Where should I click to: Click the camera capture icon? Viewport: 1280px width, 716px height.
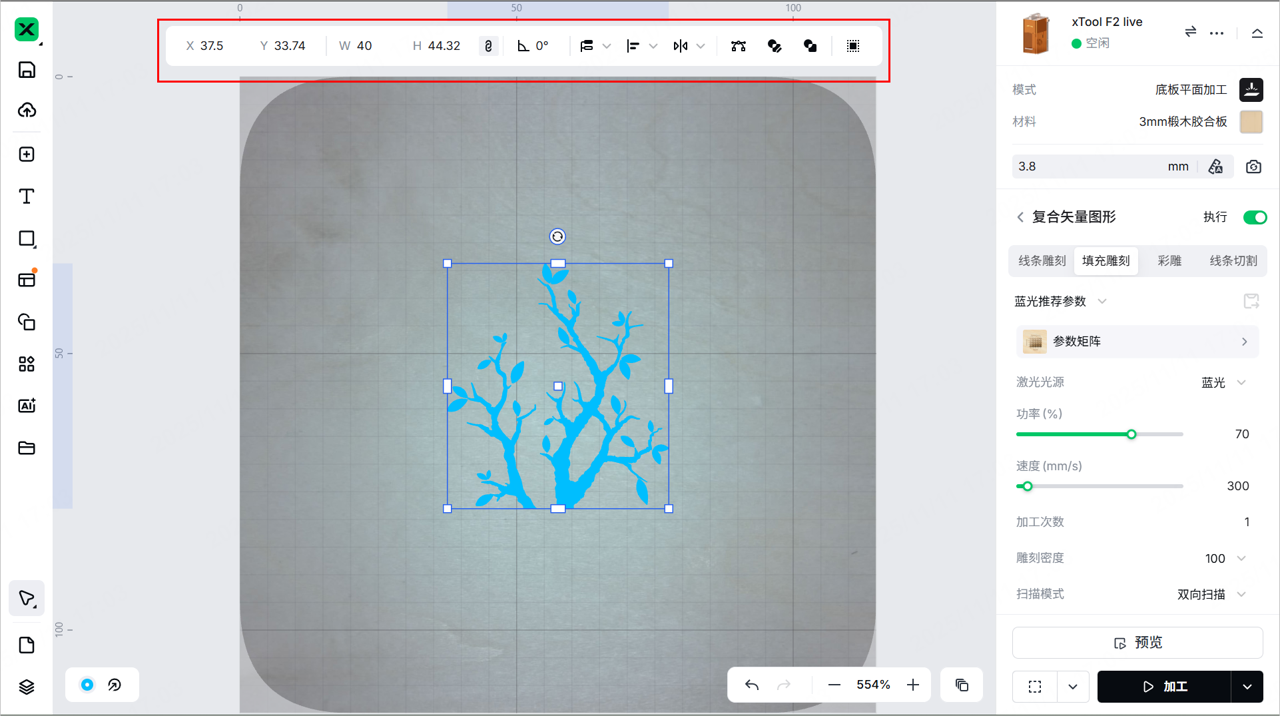click(1253, 167)
